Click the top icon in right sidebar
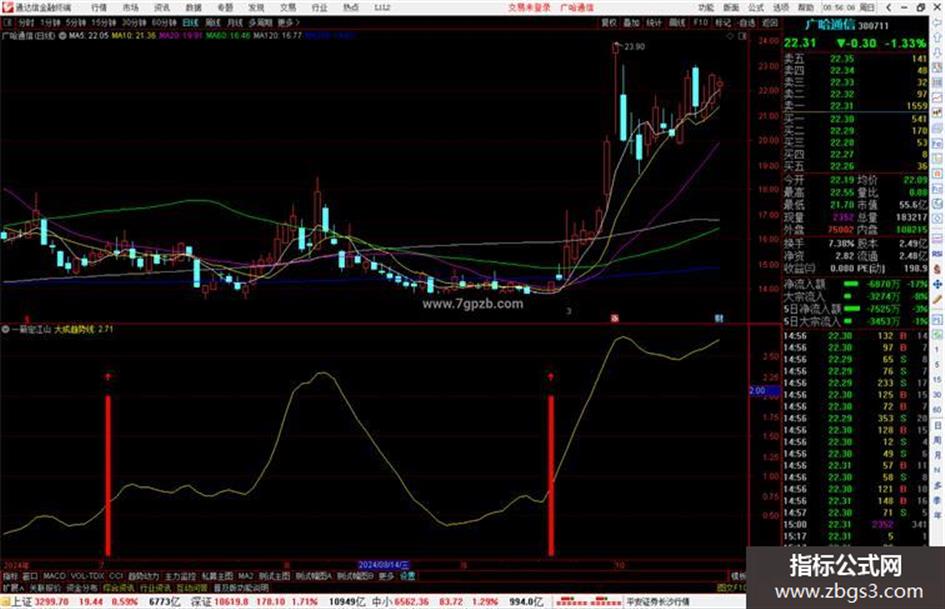 click(938, 23)
